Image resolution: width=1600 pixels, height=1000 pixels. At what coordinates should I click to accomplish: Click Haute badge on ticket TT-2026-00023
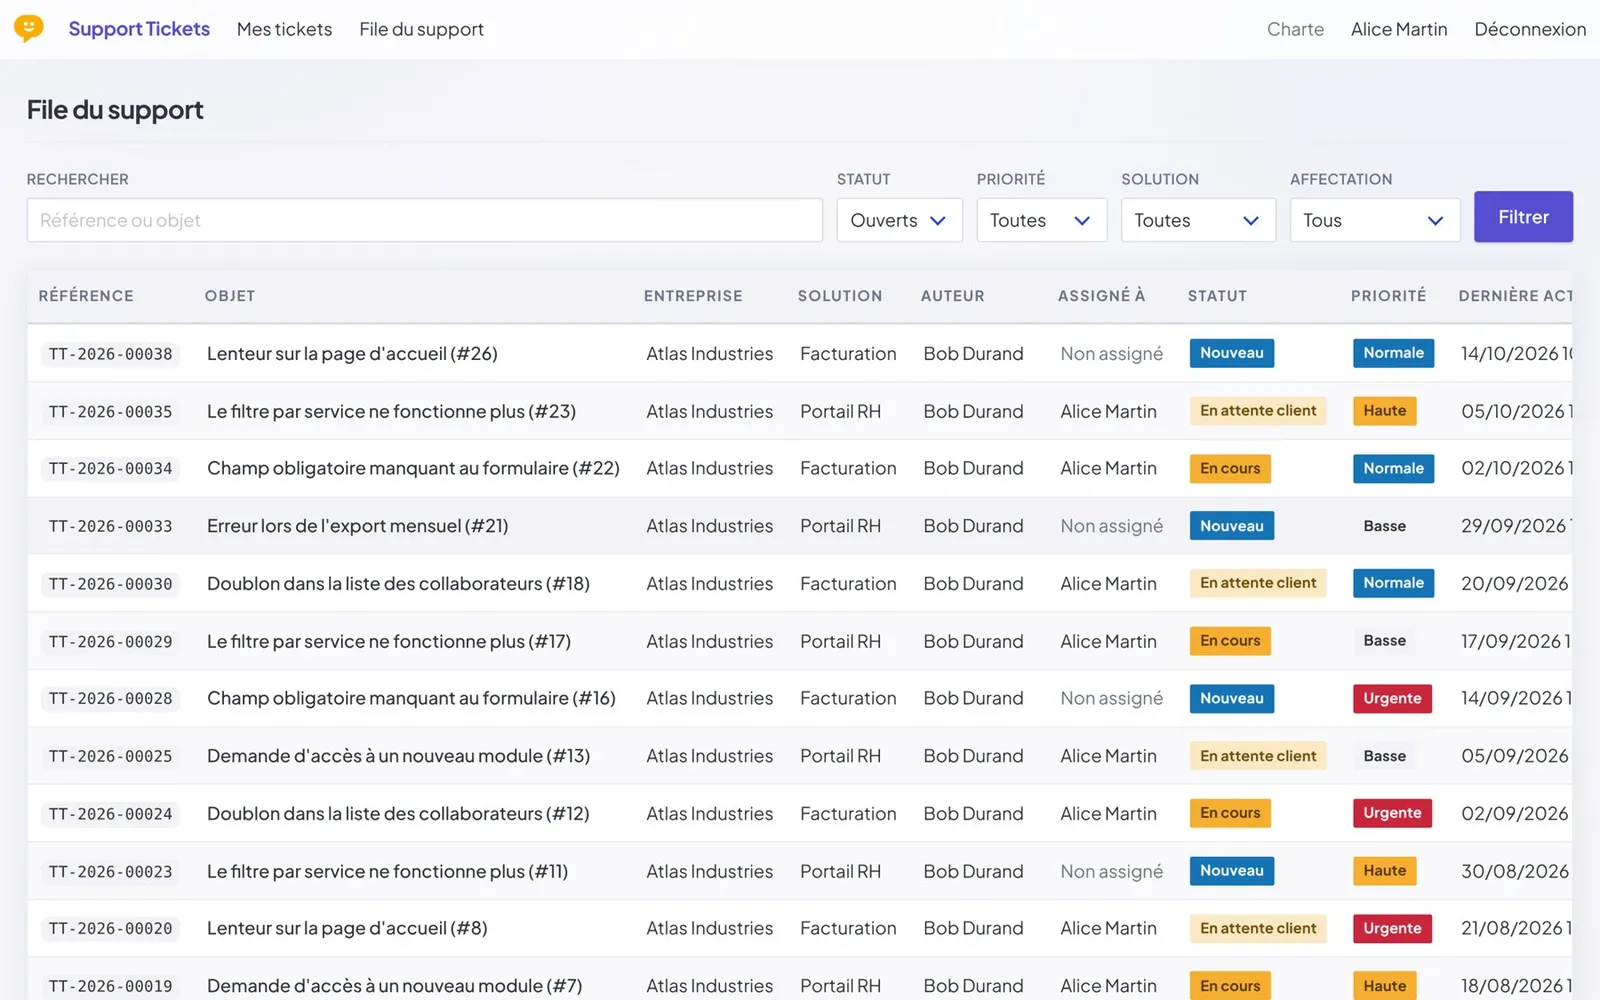click(x=1384, y=871)
